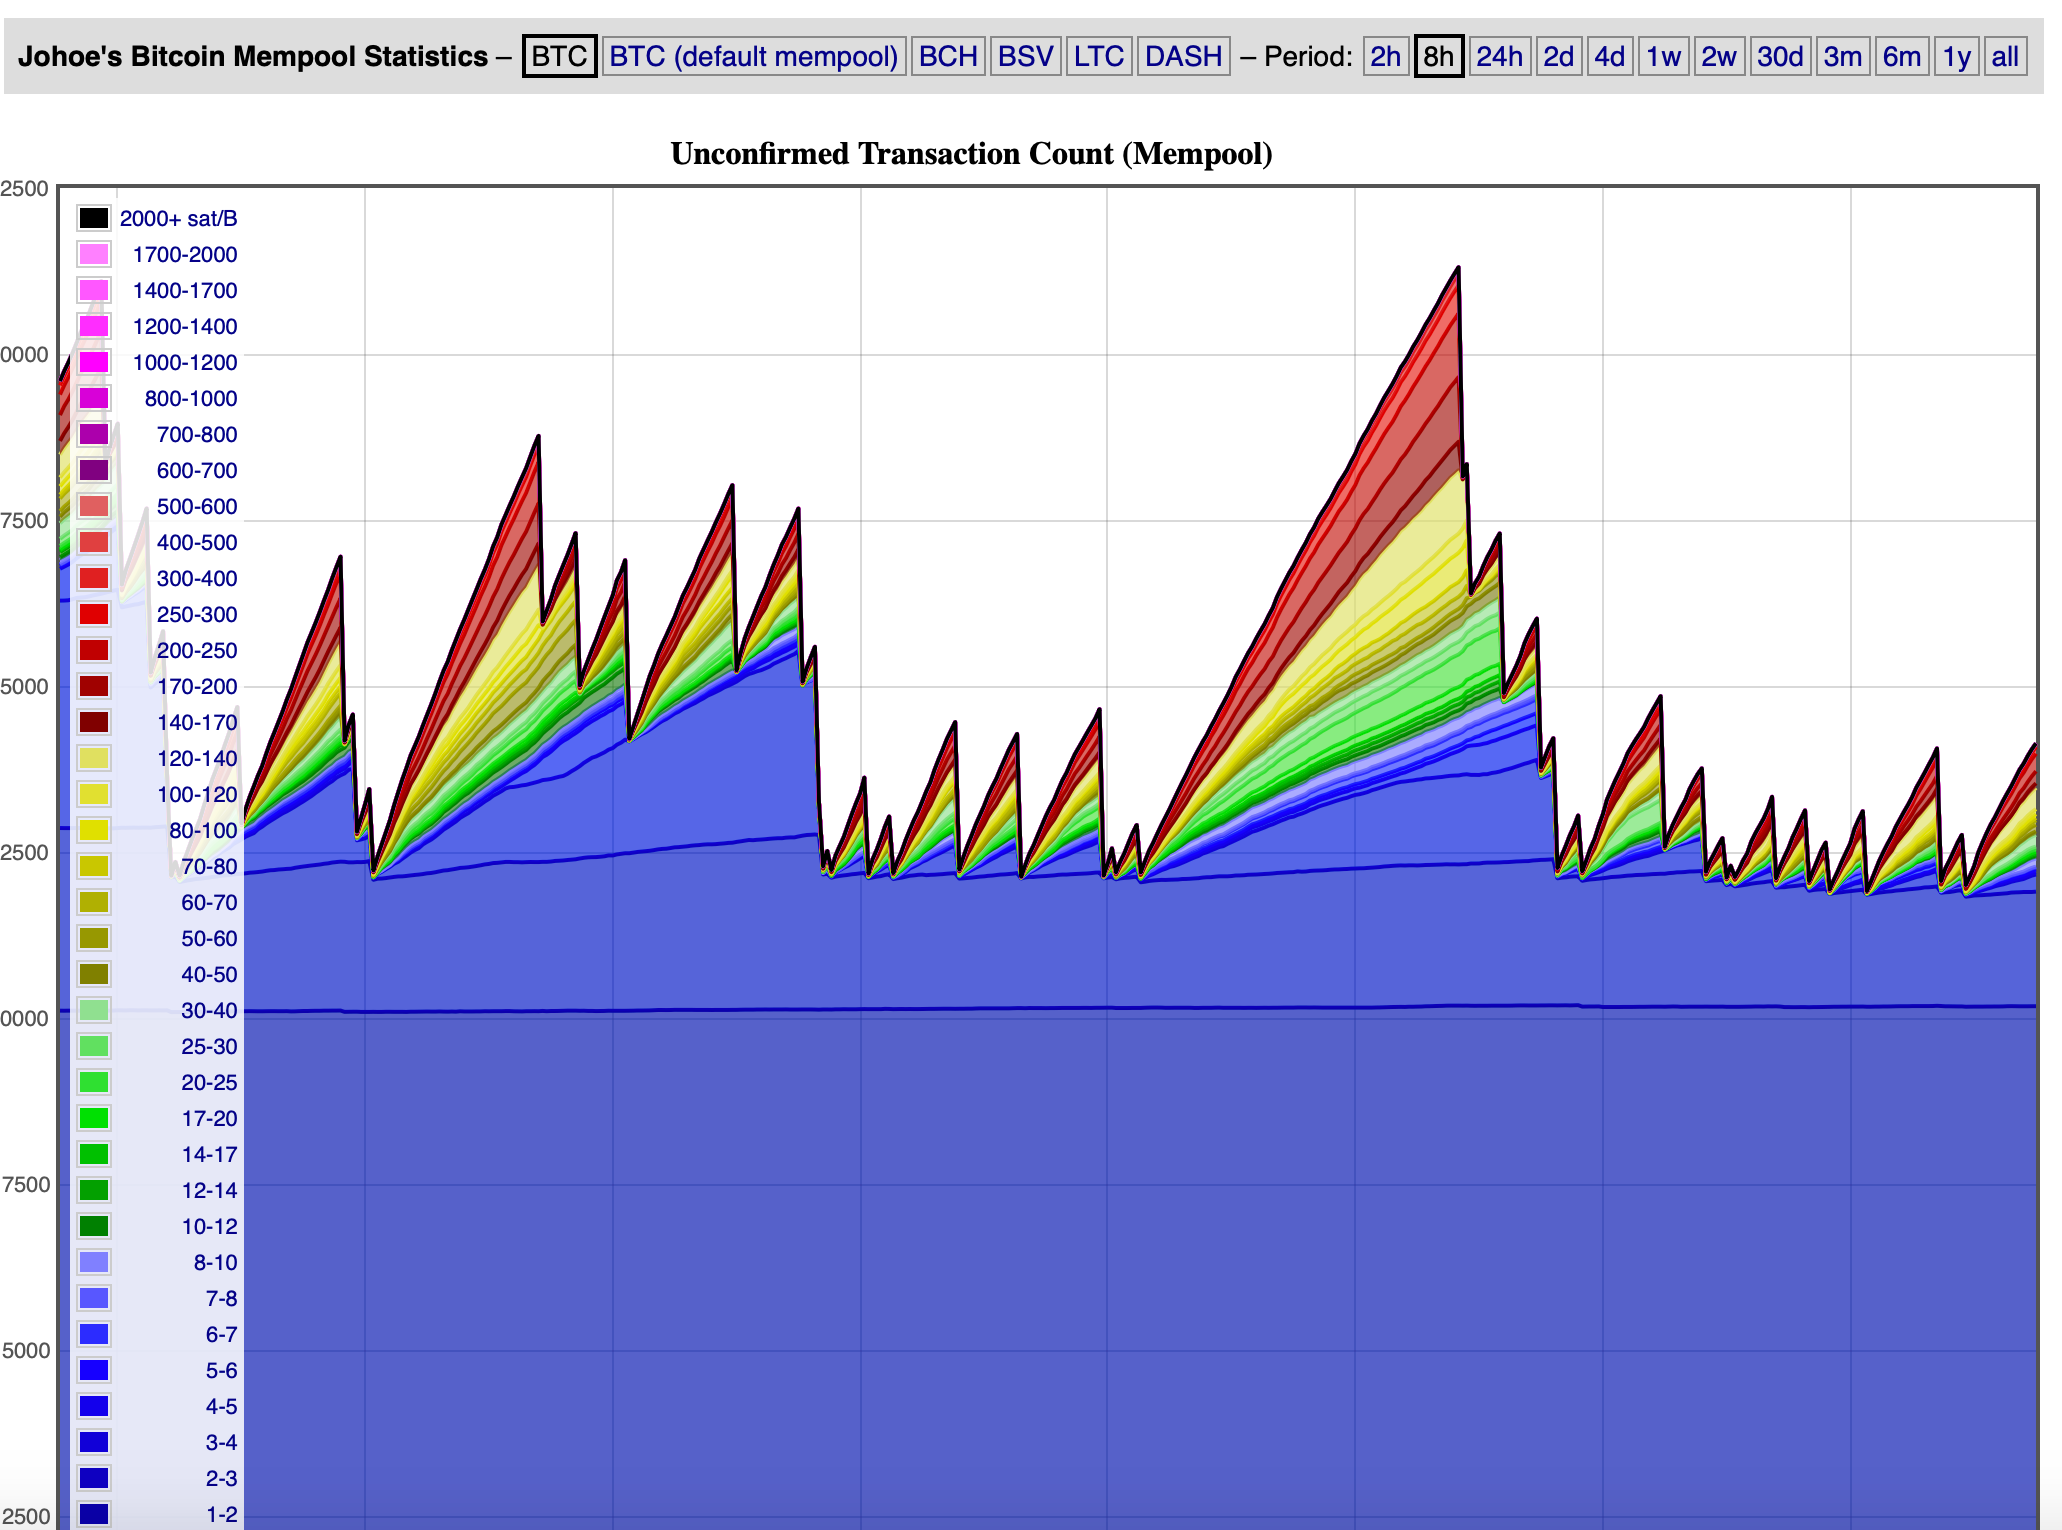Viewport: 2062px width, 1530px height.
Task: Show all-time period data
Action: tap(2005, 56)
